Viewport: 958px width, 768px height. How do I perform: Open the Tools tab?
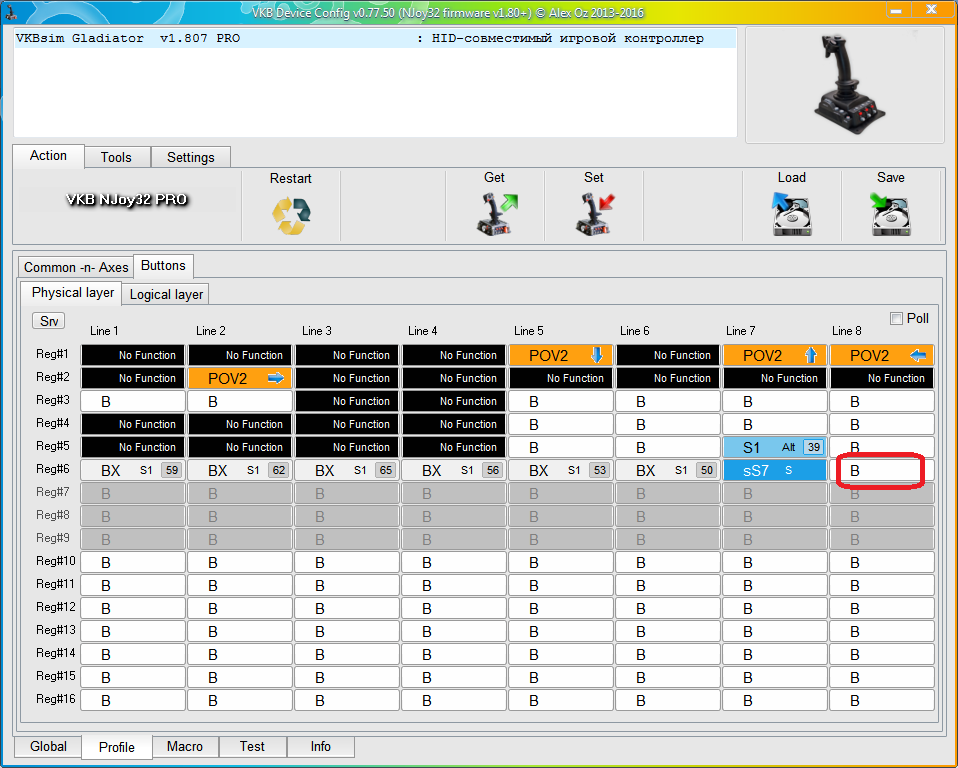coord(116,157)
